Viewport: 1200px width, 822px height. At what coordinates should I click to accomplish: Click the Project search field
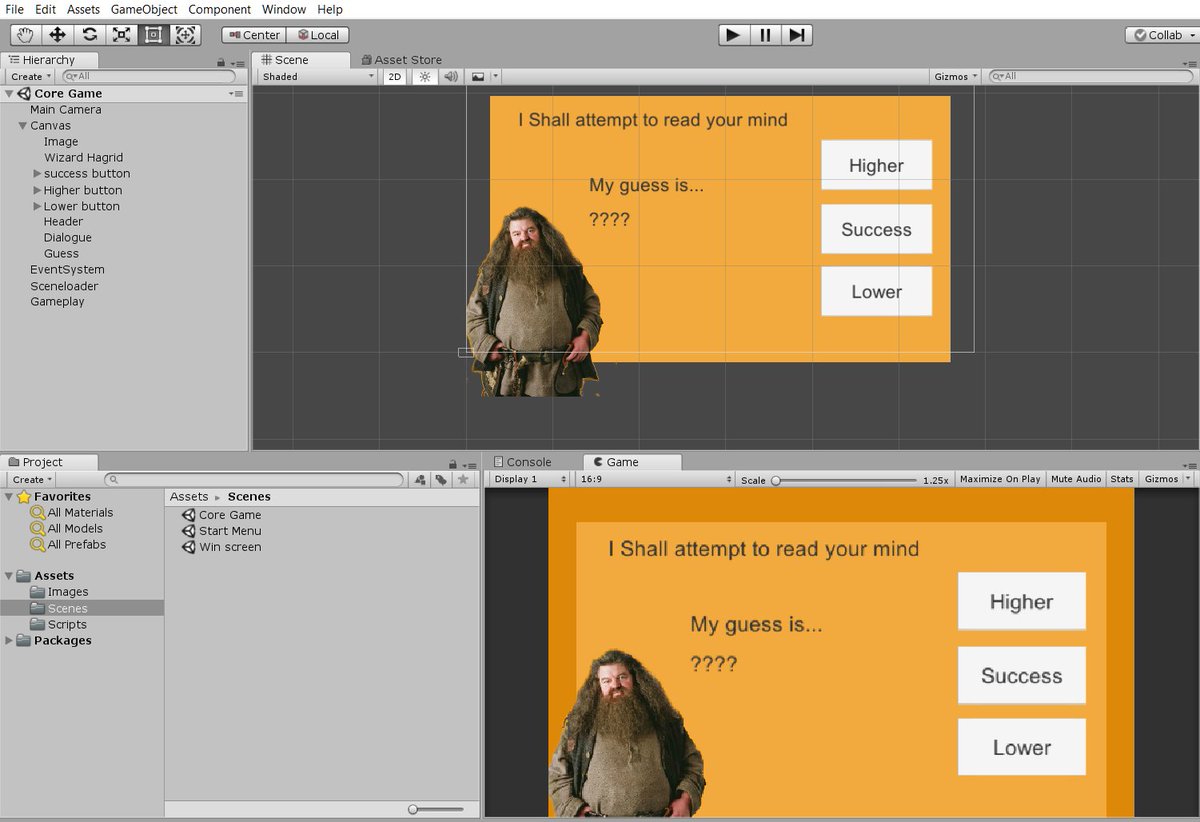tap(254, 480)
